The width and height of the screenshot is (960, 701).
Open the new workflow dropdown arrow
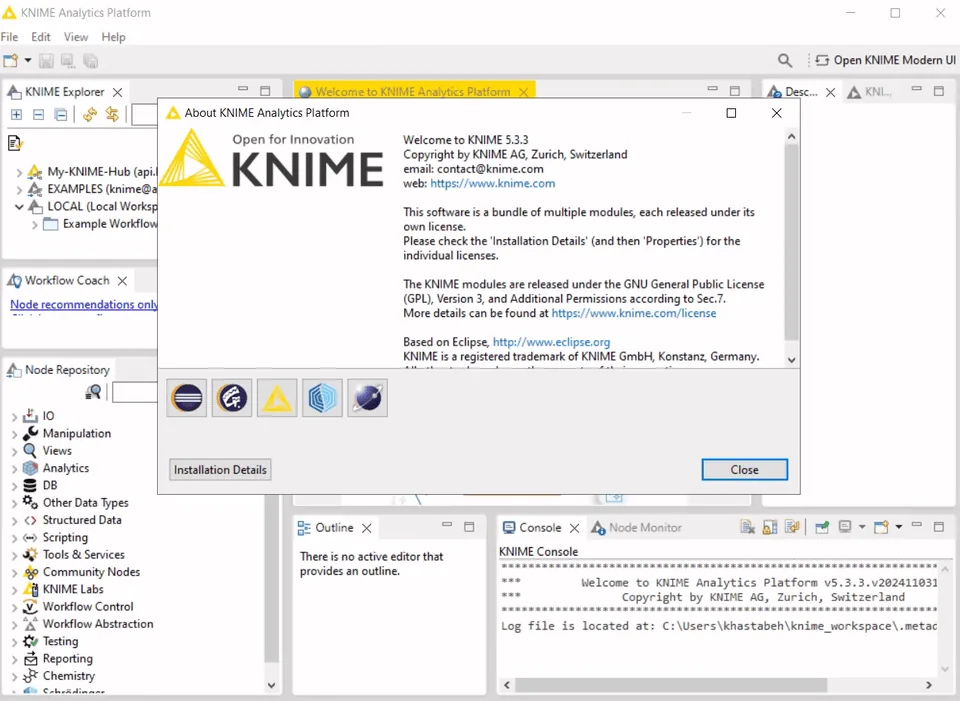(28, 60)
